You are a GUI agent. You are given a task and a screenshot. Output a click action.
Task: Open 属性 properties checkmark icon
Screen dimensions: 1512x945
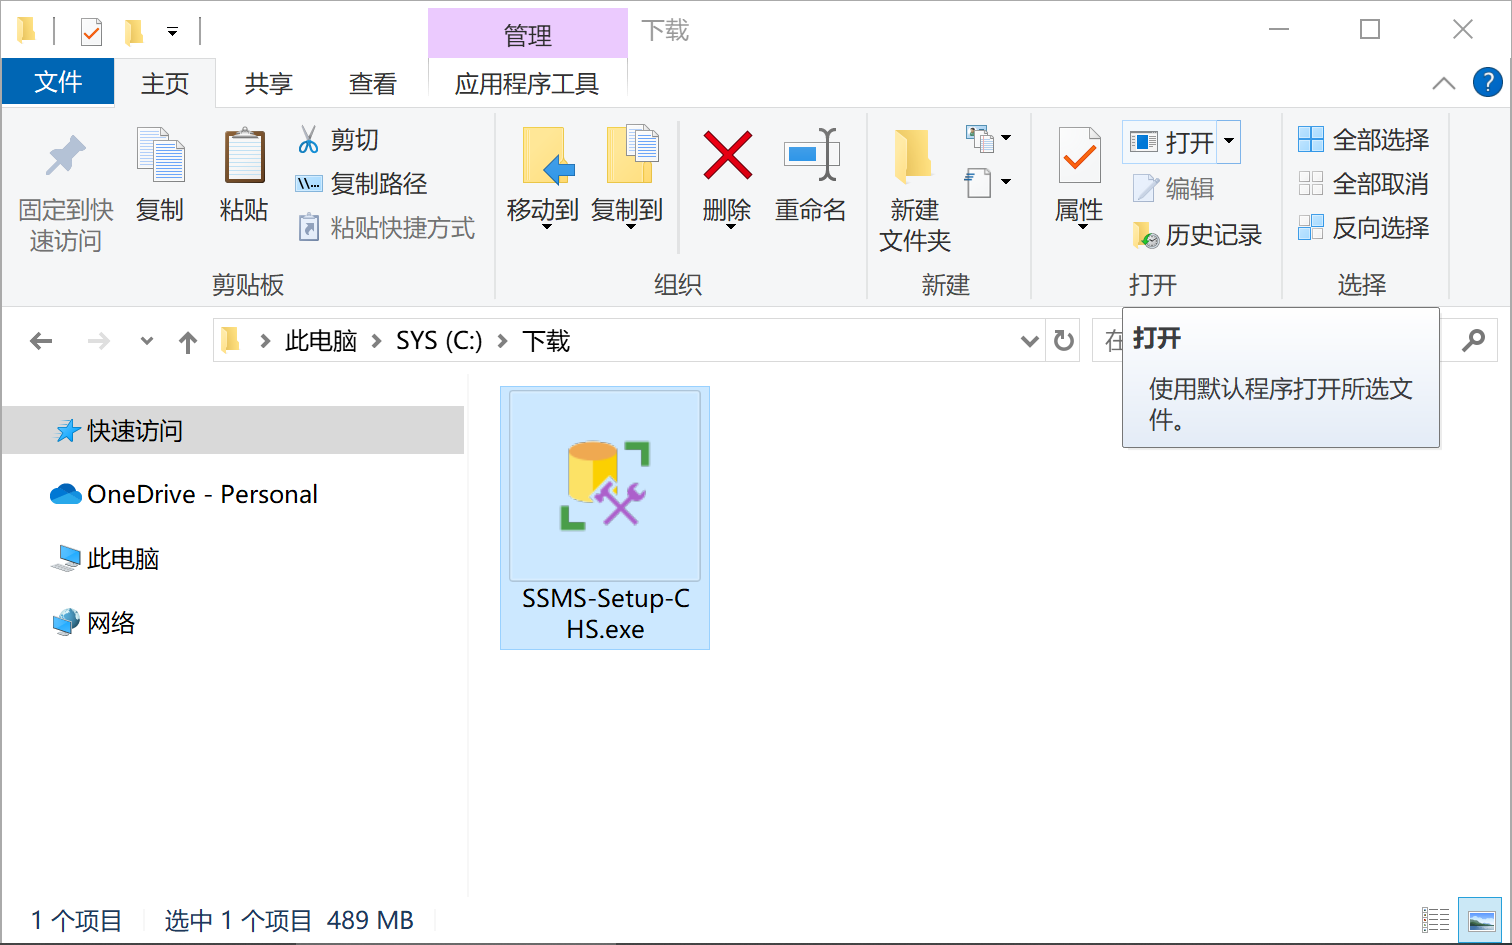tap(1079, 157)
